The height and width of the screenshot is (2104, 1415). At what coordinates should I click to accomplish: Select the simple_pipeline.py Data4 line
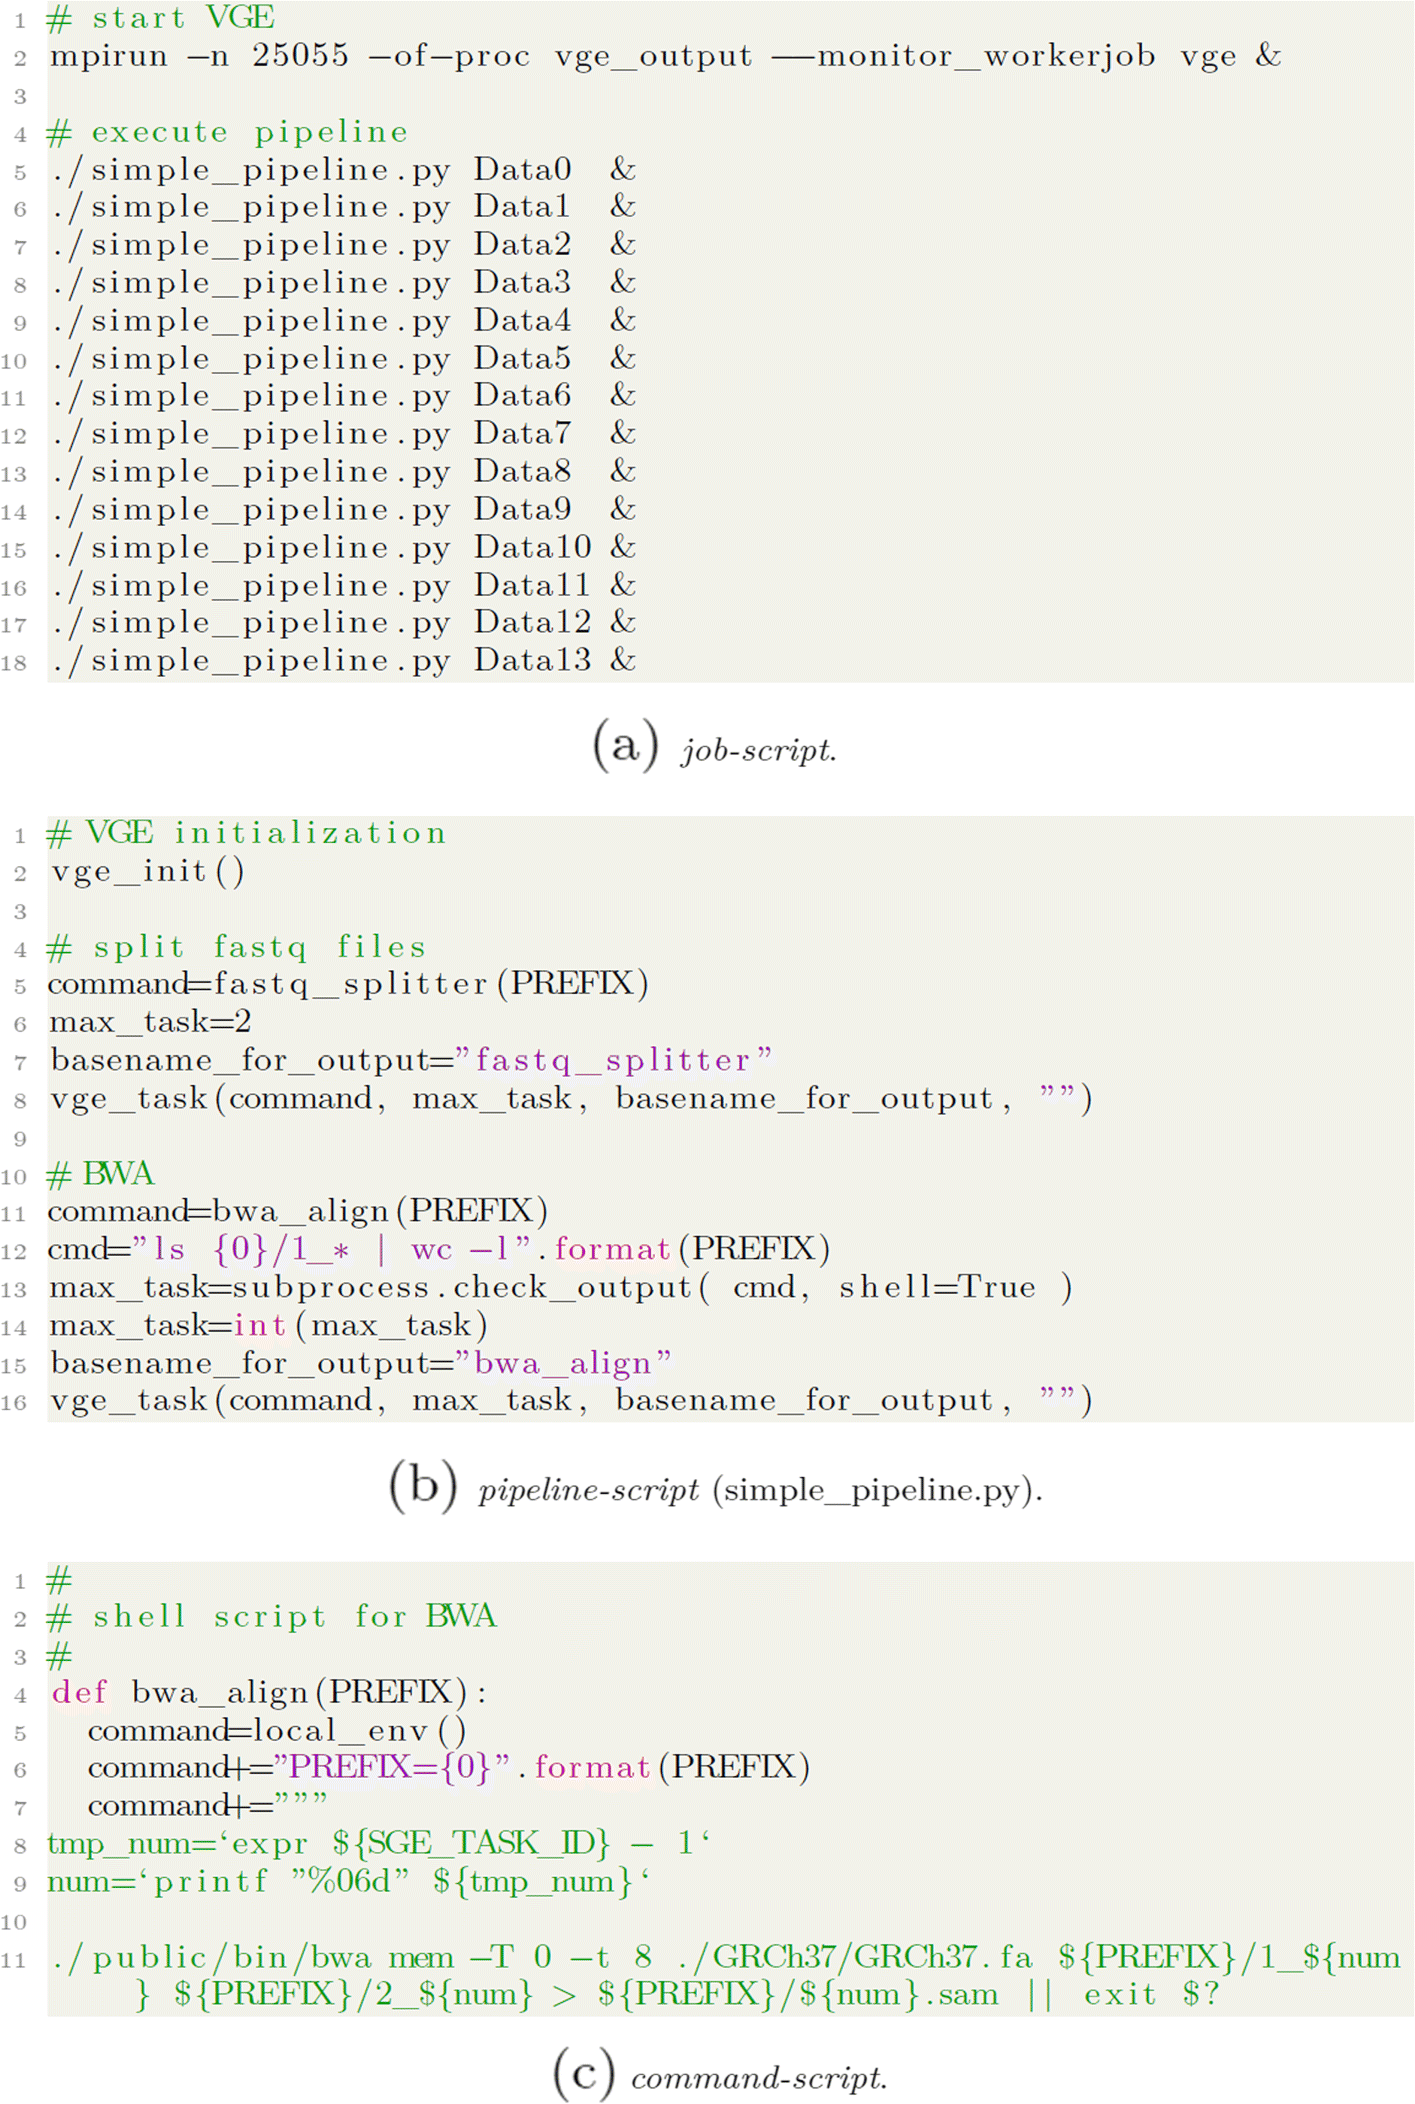coord(343,321)
